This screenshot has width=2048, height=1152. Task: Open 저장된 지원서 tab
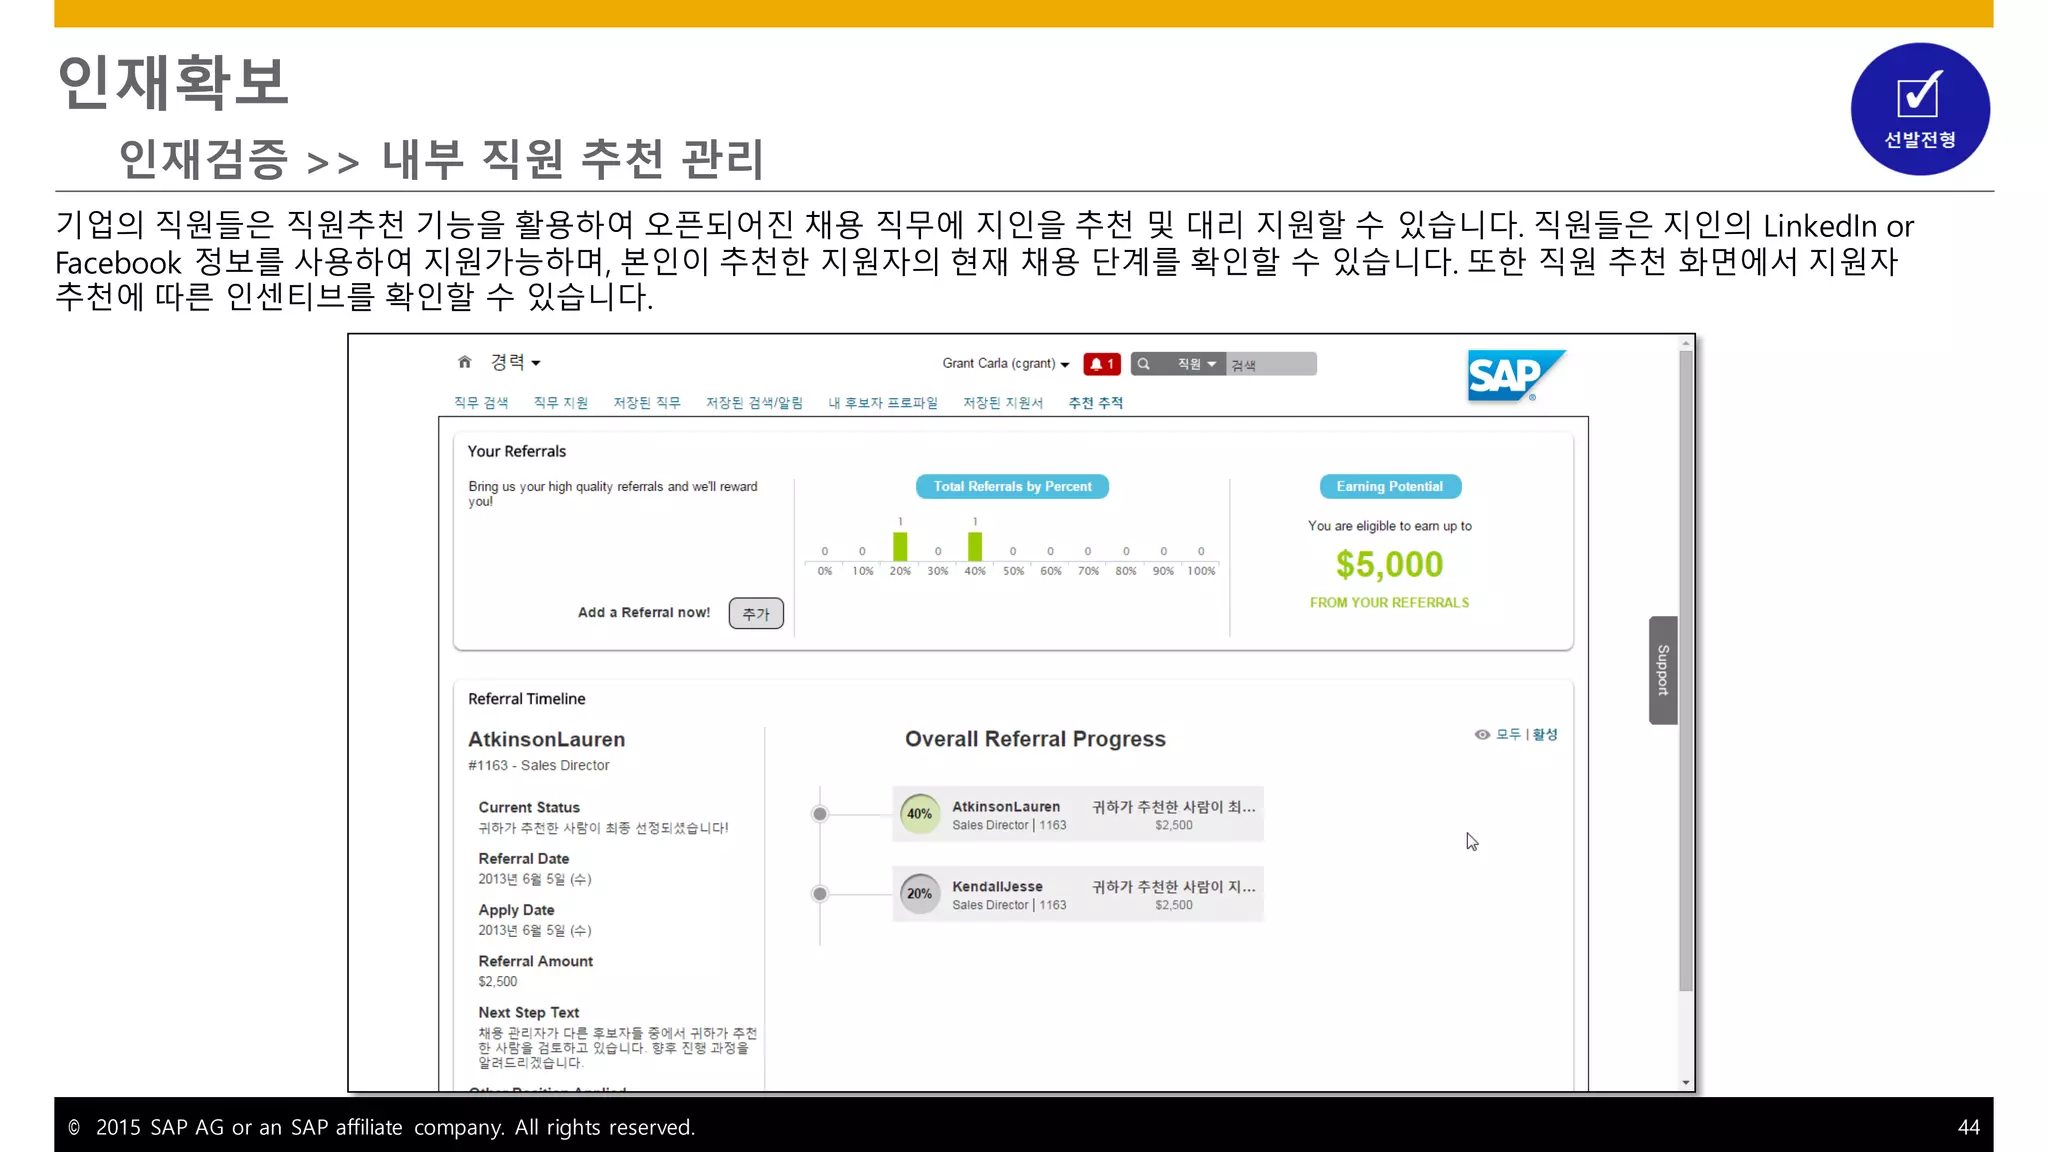pos(1003,402)
